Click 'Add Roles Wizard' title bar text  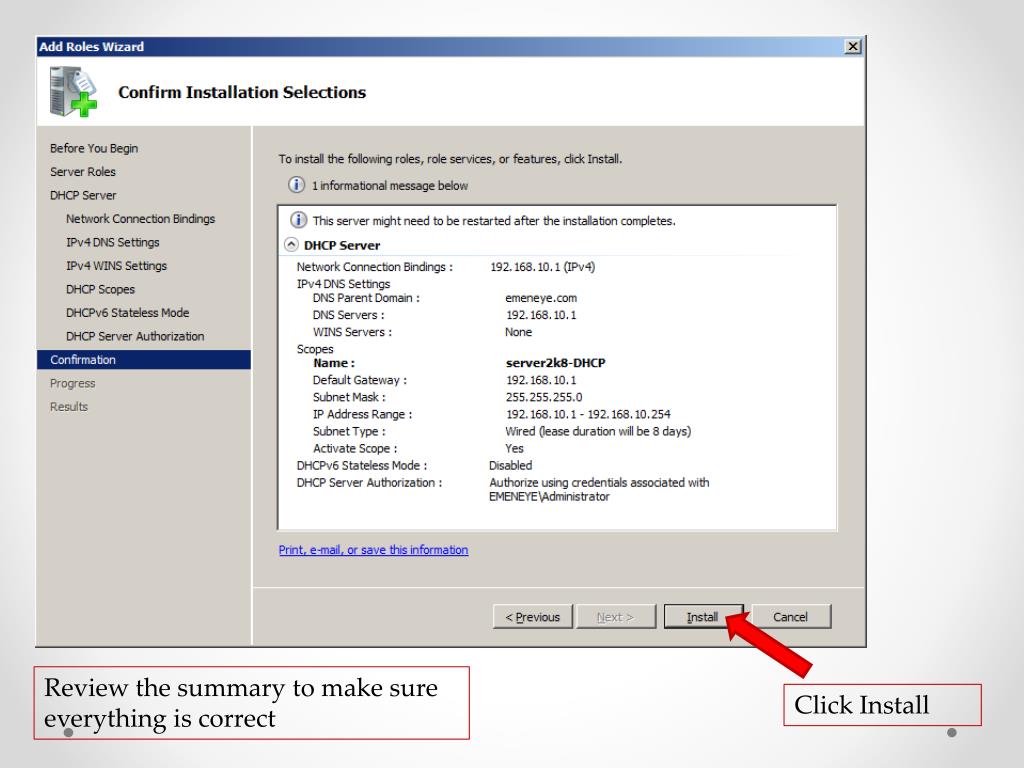pyautogui.click(x=91, y=46)
